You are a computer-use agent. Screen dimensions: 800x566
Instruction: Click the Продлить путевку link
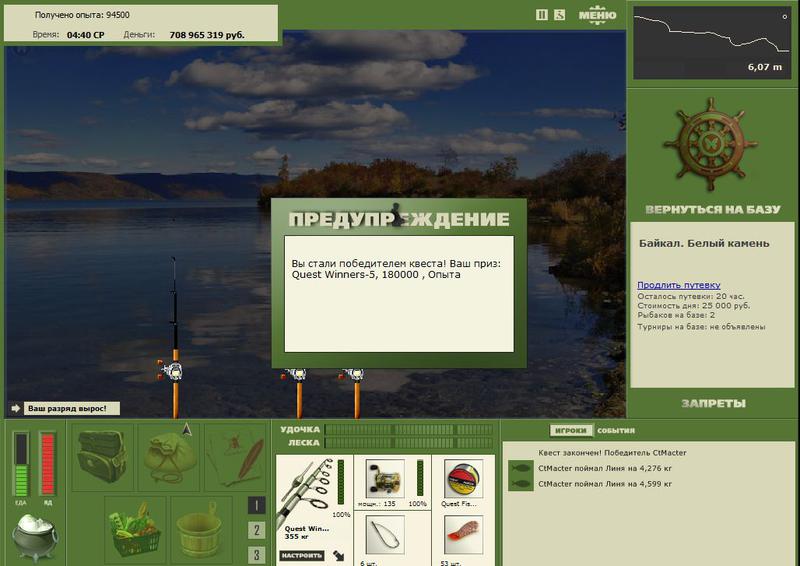(679, 285)
